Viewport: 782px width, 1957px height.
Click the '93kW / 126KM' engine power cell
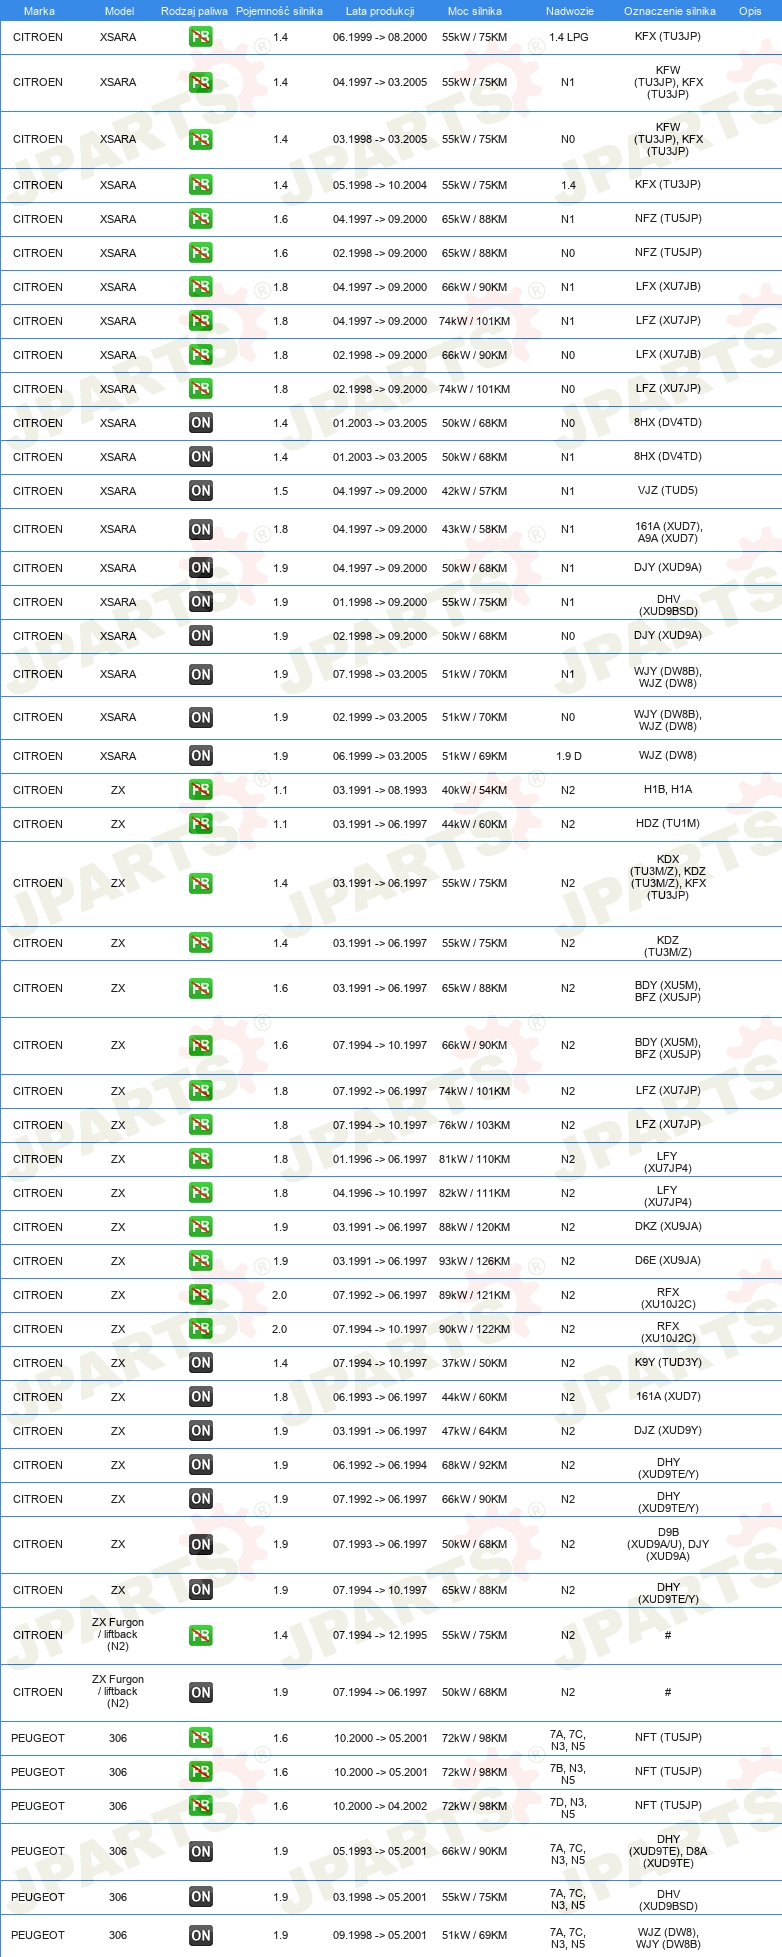[x=475, y=1261]
